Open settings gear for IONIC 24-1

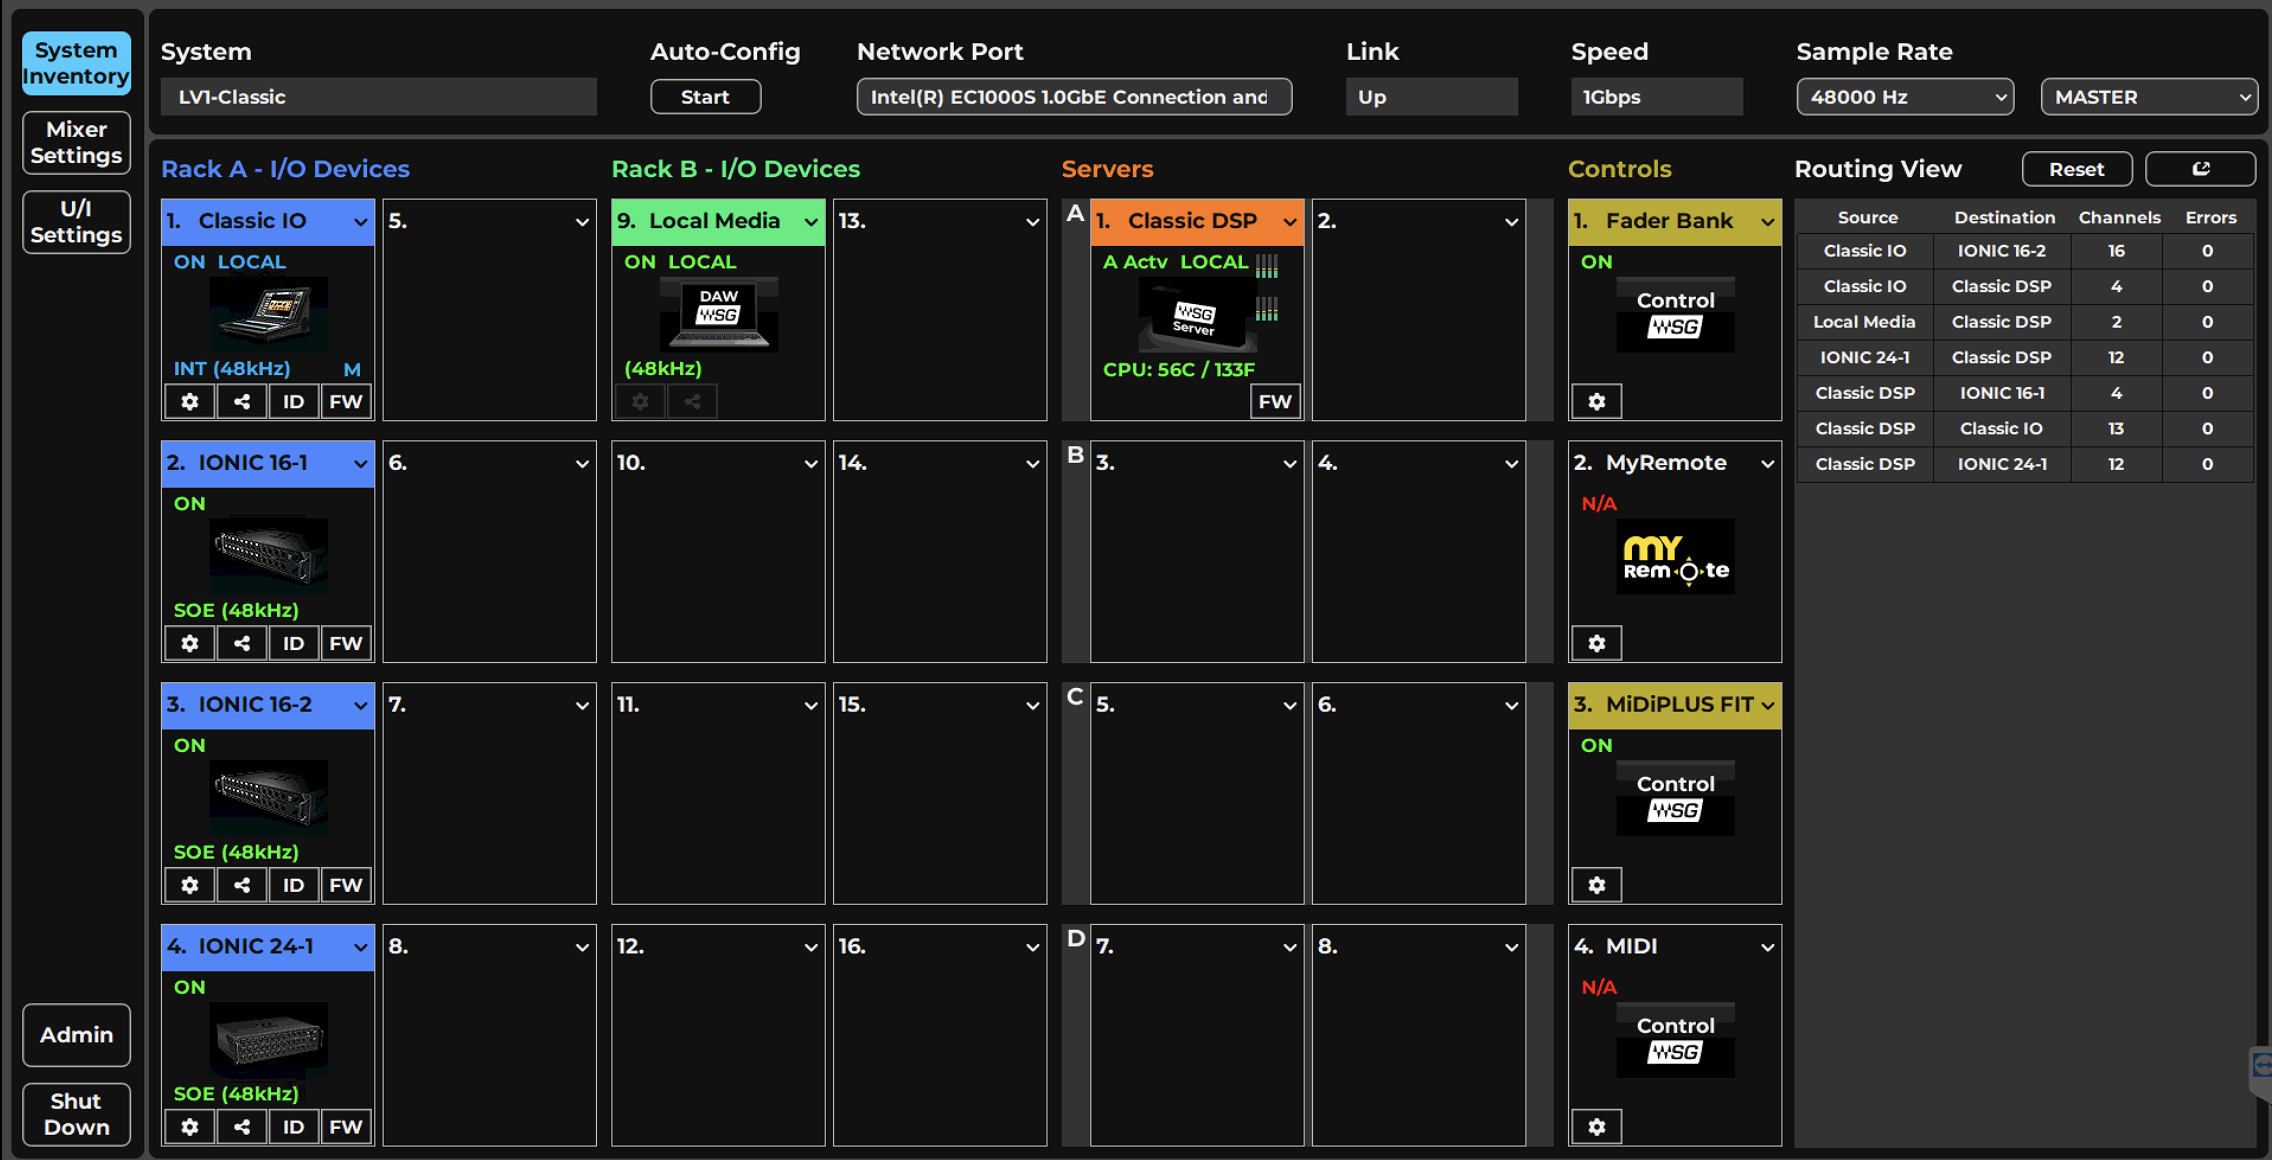pos(190,1128)
